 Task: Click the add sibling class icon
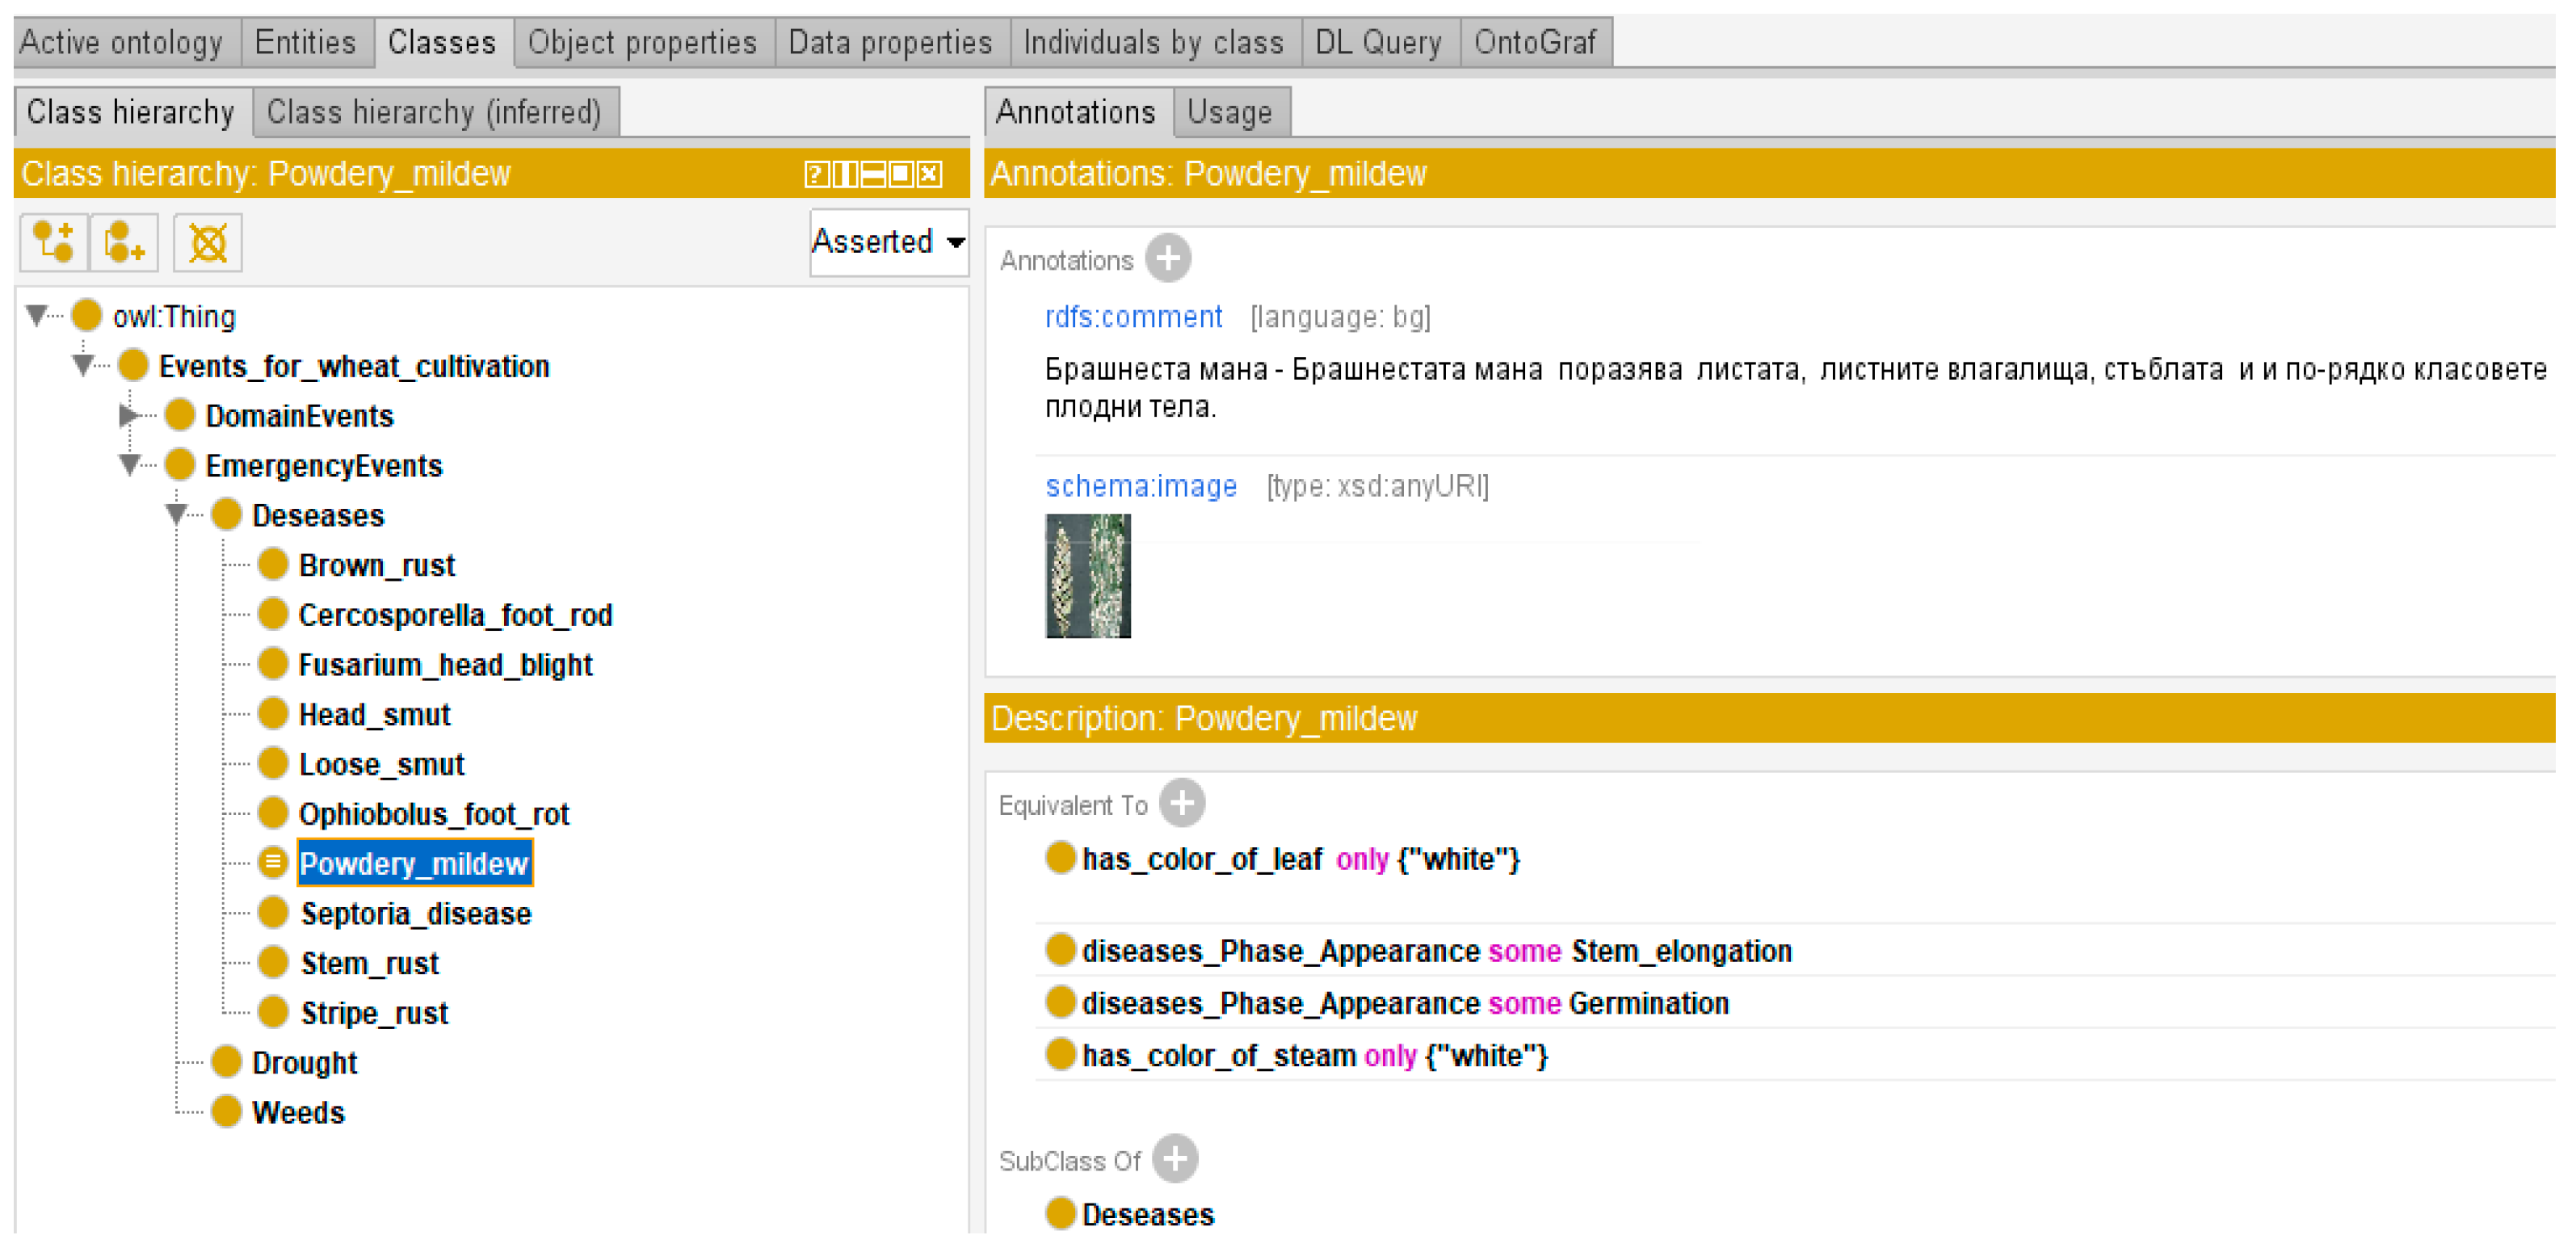pyautogui.click(x=124, y=243)
